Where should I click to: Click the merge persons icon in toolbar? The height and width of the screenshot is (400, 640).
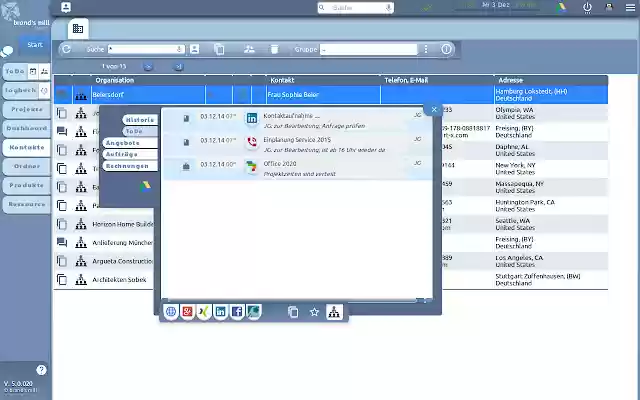click(249, 49)
